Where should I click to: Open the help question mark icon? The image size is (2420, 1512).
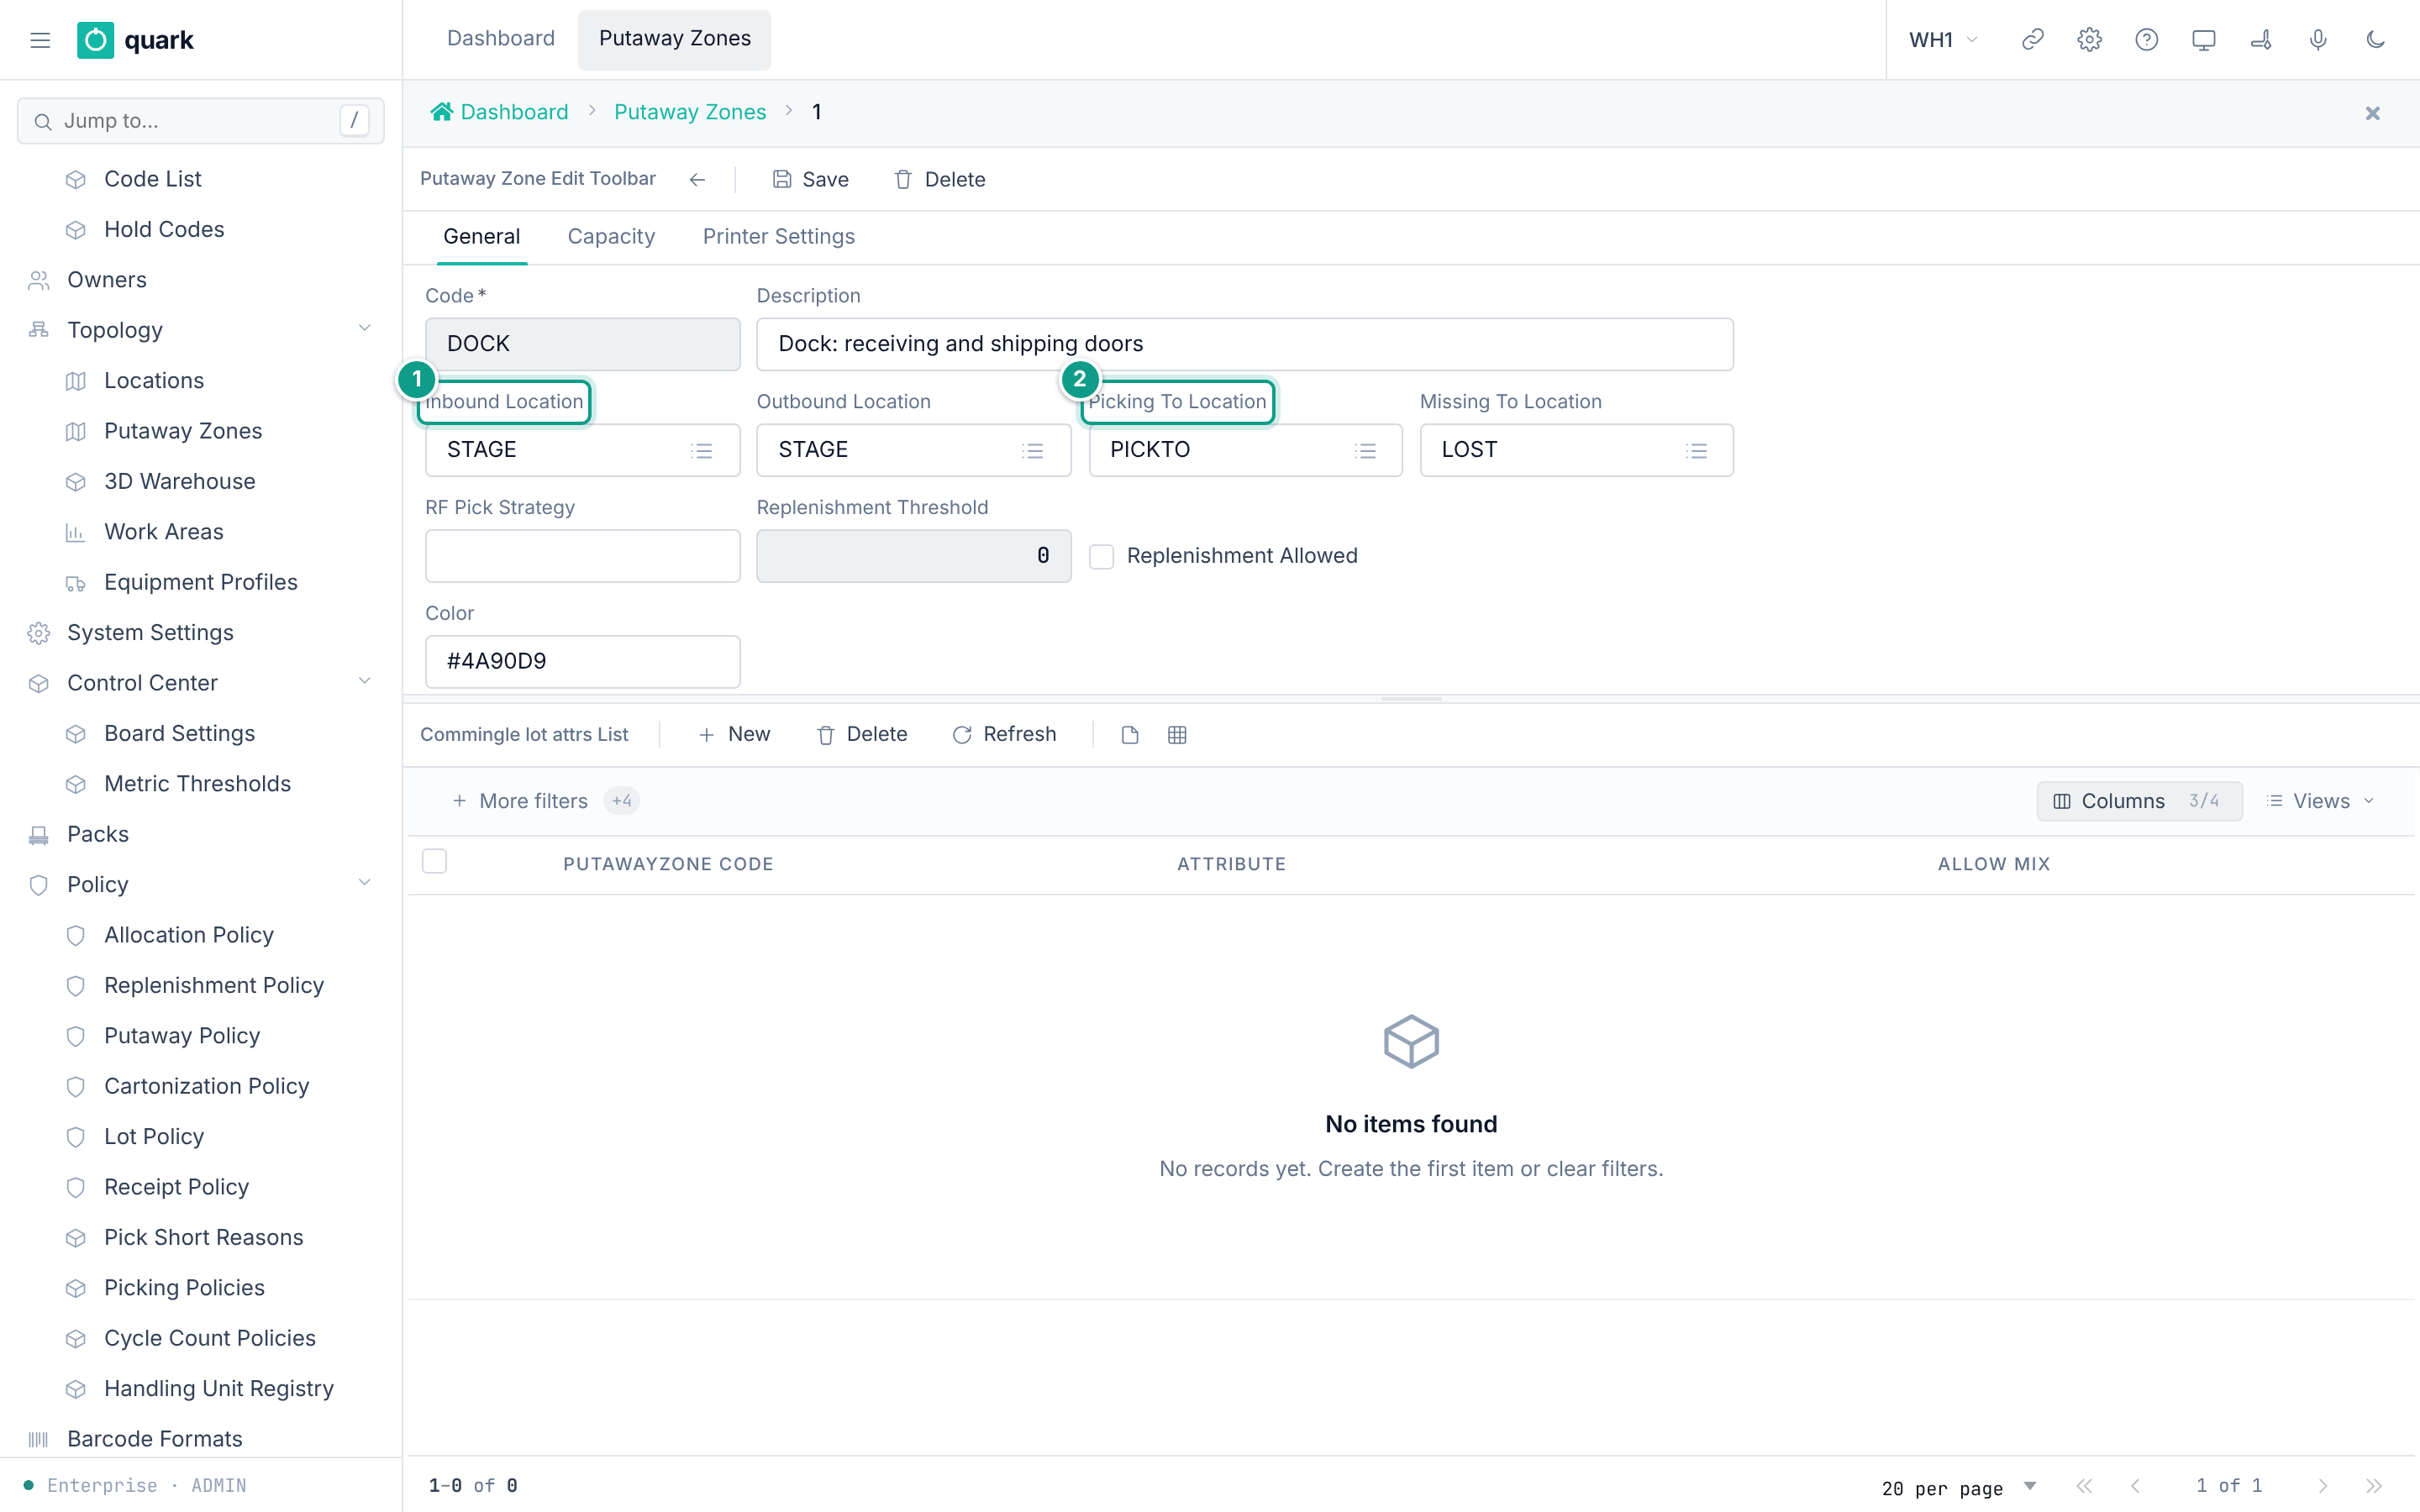2146,40
